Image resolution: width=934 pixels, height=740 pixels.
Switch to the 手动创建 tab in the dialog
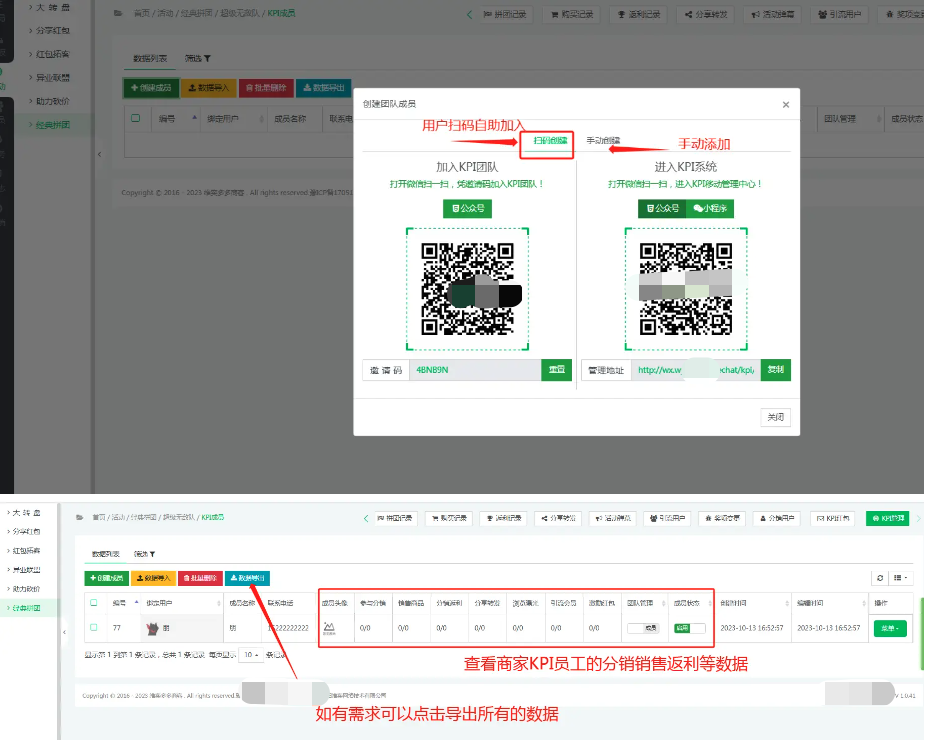click(603, 141)
